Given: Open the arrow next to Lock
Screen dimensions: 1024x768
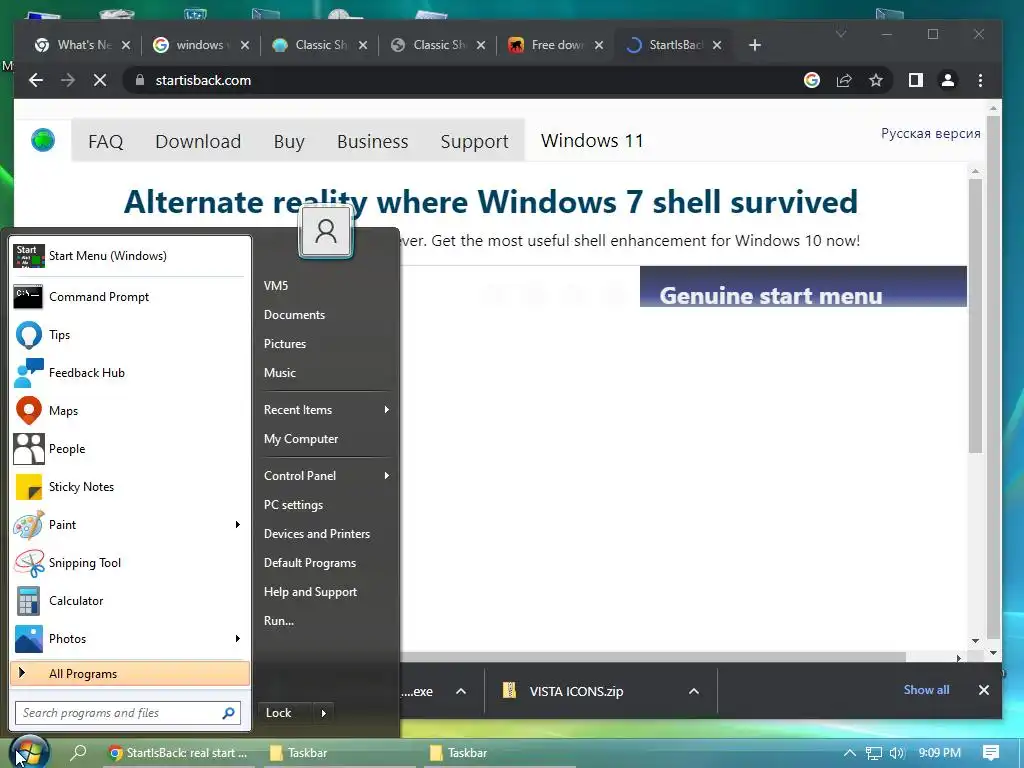Looking at the screenshot, I should point(323,712).
